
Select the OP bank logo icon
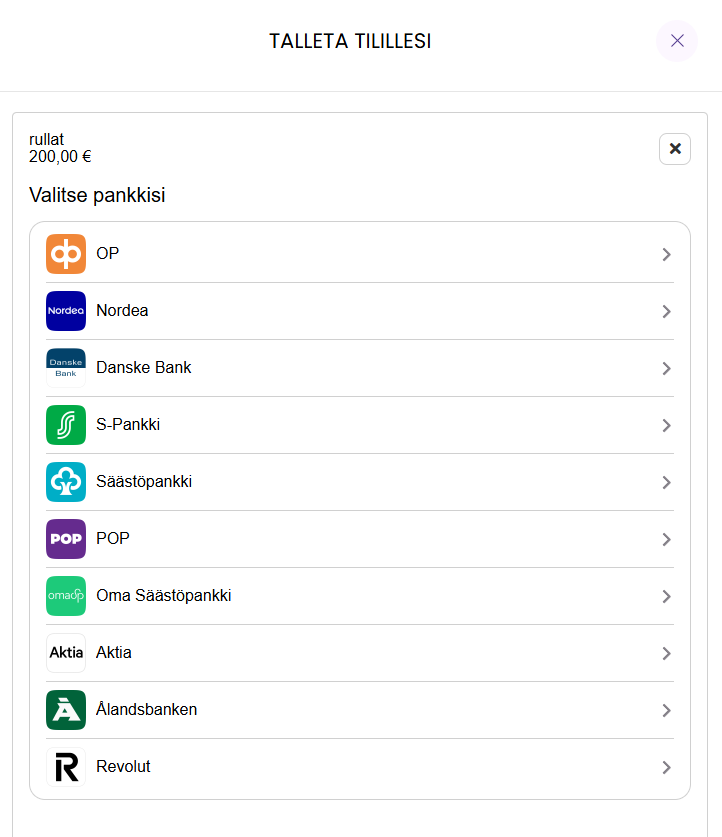[65, 254]
